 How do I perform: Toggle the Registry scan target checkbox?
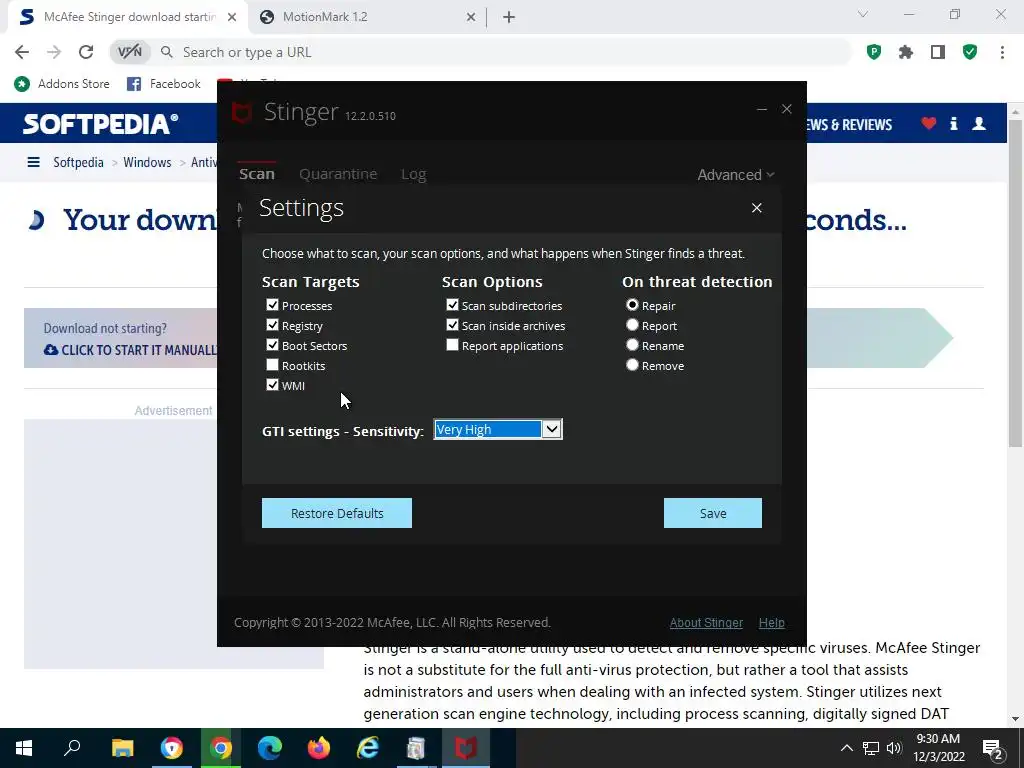pyautogui.click(x=272, y=325)
